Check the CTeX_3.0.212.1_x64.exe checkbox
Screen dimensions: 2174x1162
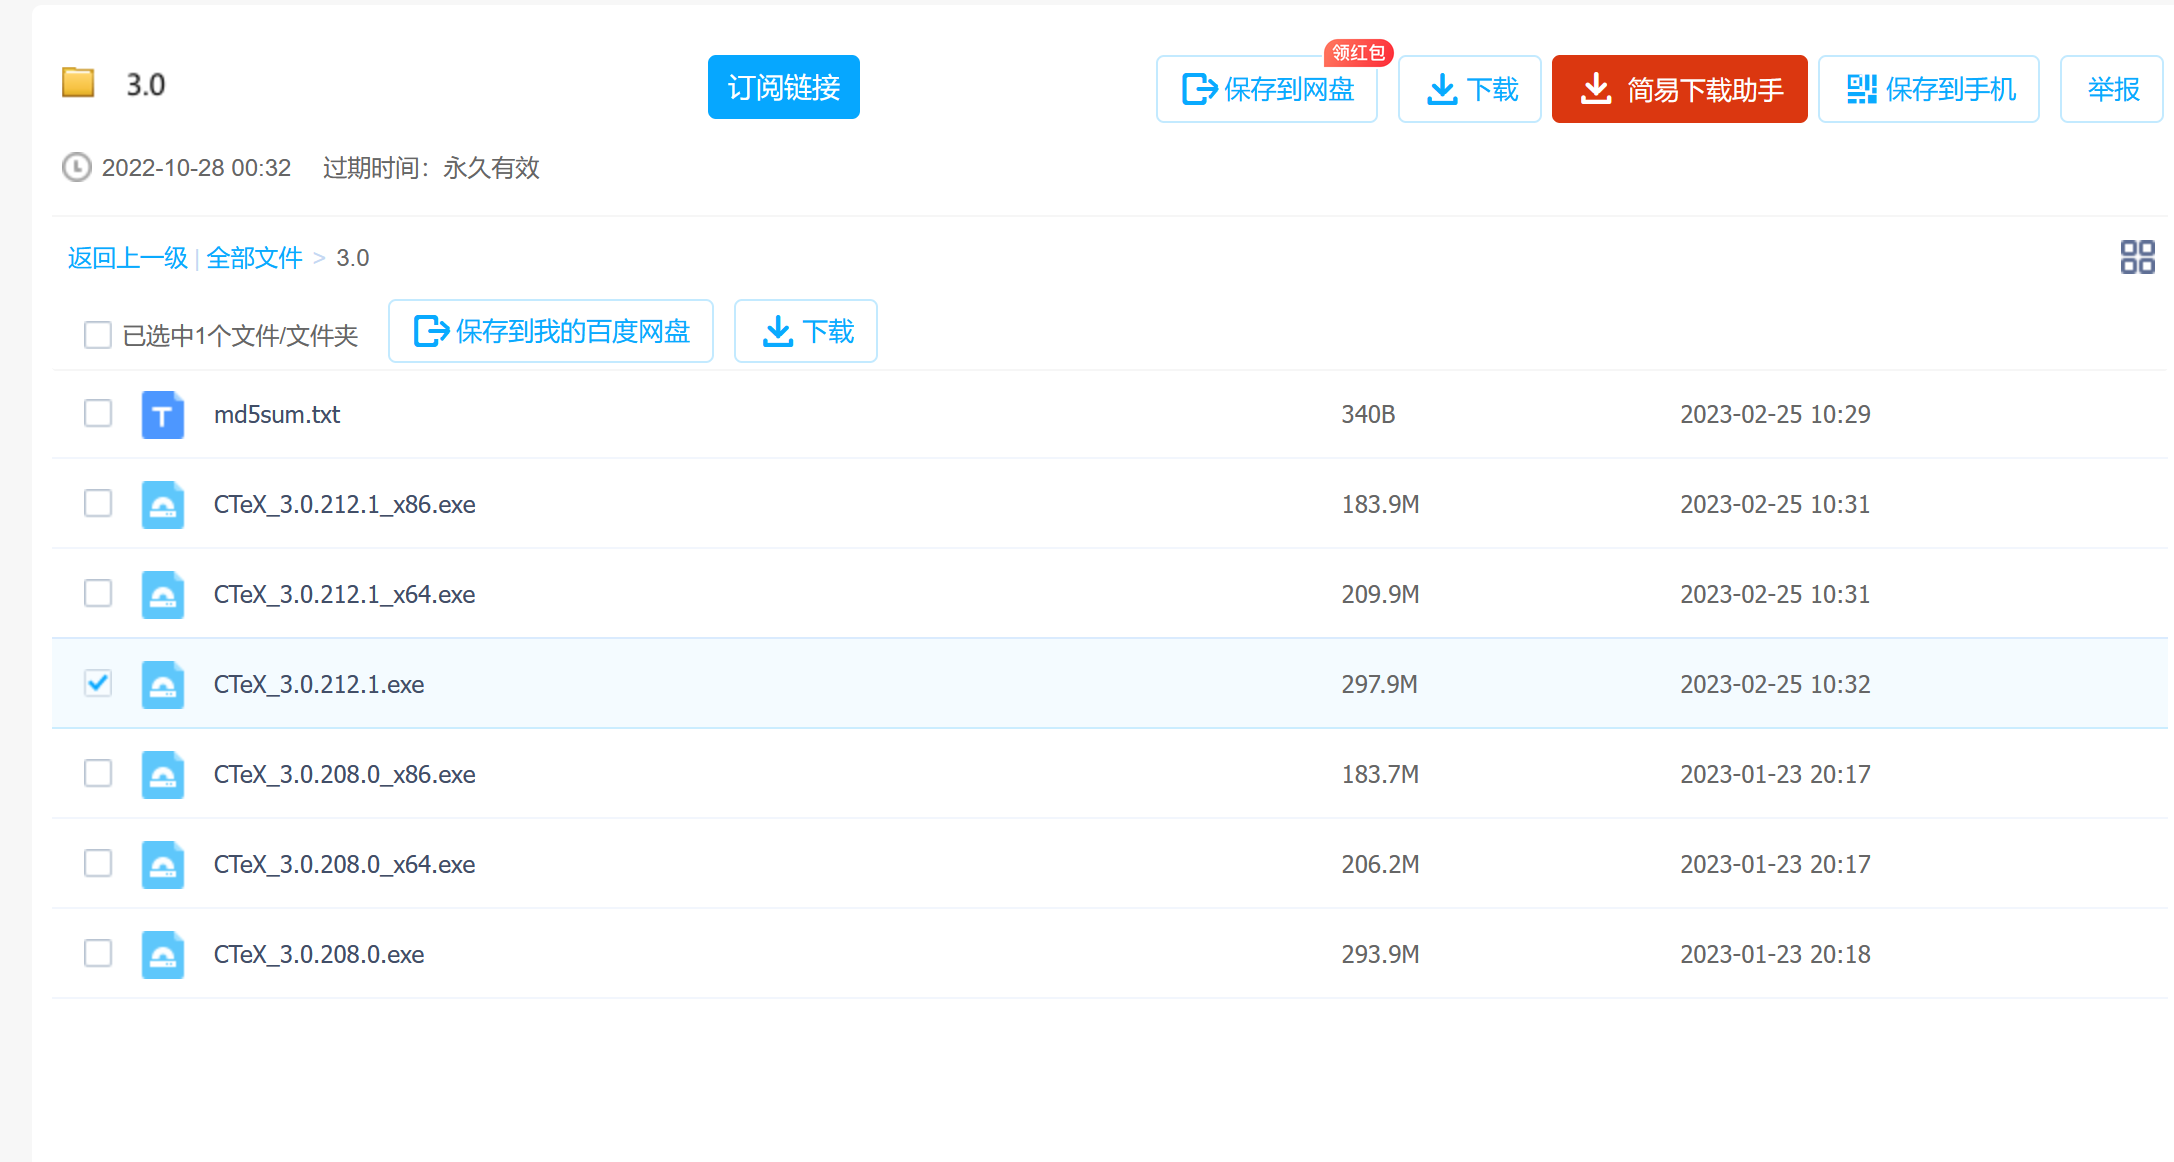pyautogui.click(x=98, y=593)
